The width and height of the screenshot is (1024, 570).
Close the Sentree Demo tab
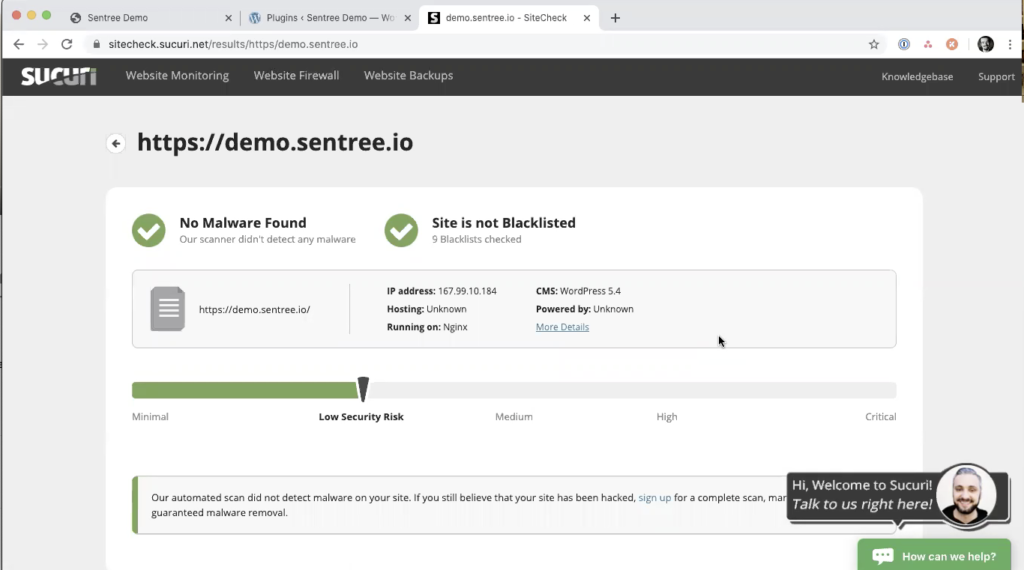(228, 18)
